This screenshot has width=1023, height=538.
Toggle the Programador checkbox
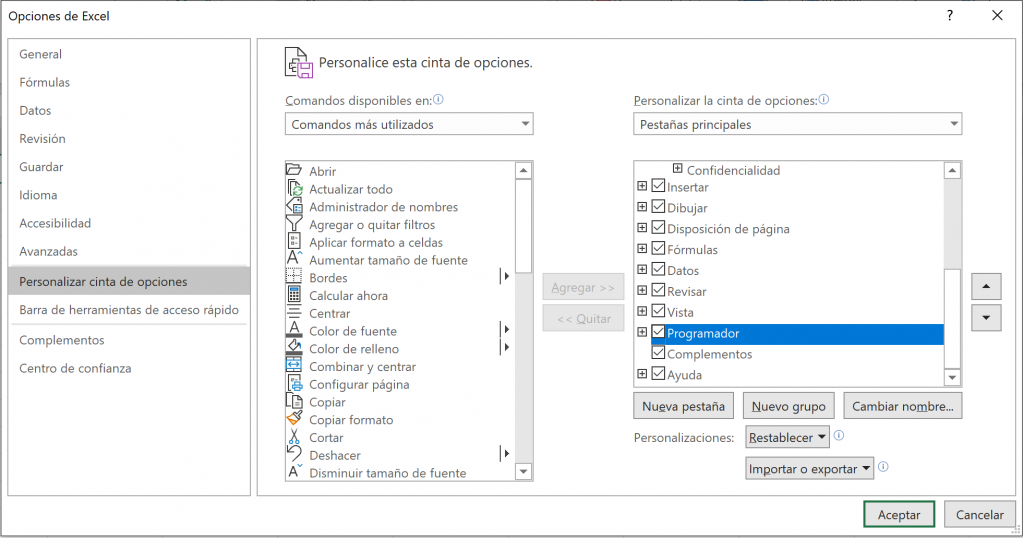tap(658, 332)
